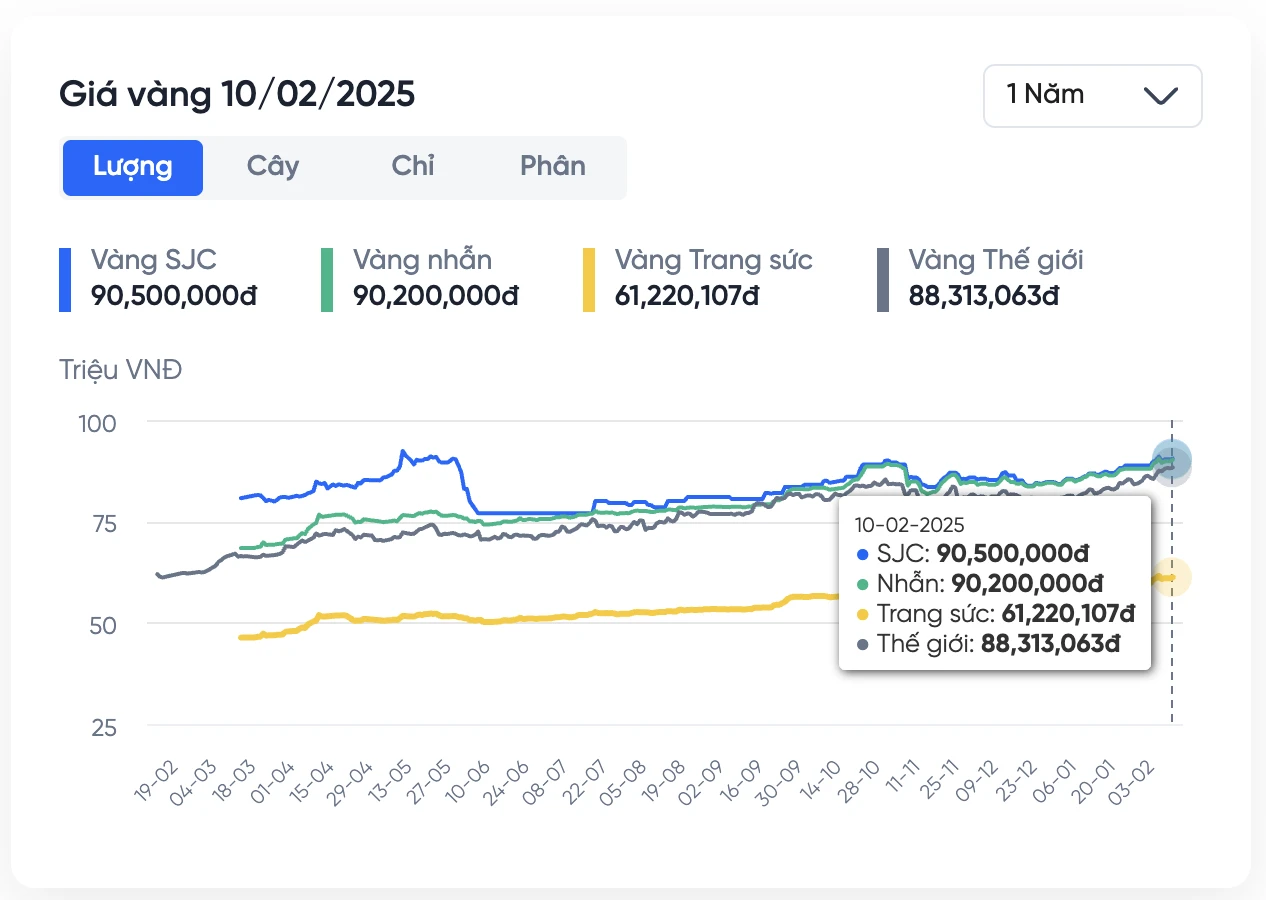Select the Phân unit tab

(x=553, y=167)
